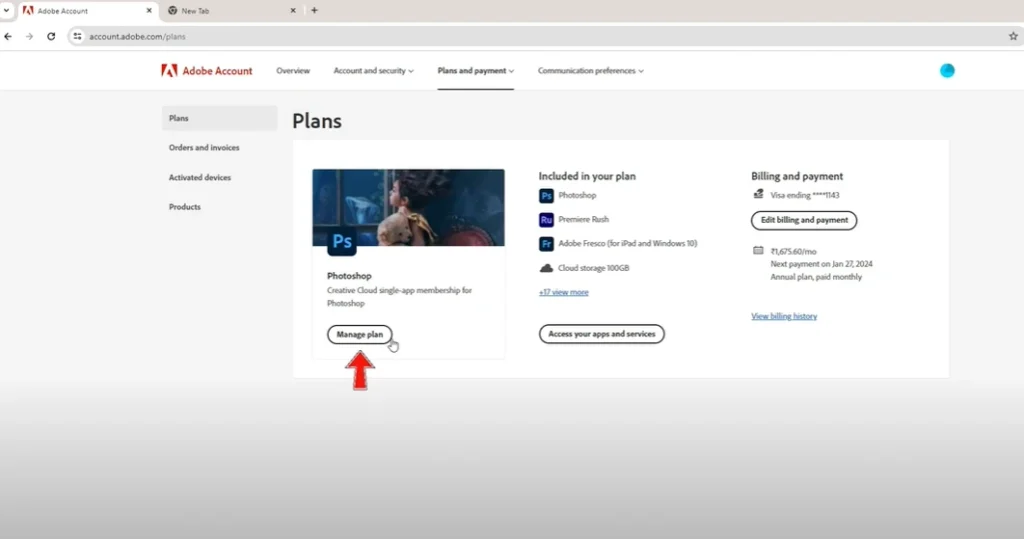The height and width of the screenshot is (539, 1024).
Task: Click the Manage plan button
Action: coord(360,335)
